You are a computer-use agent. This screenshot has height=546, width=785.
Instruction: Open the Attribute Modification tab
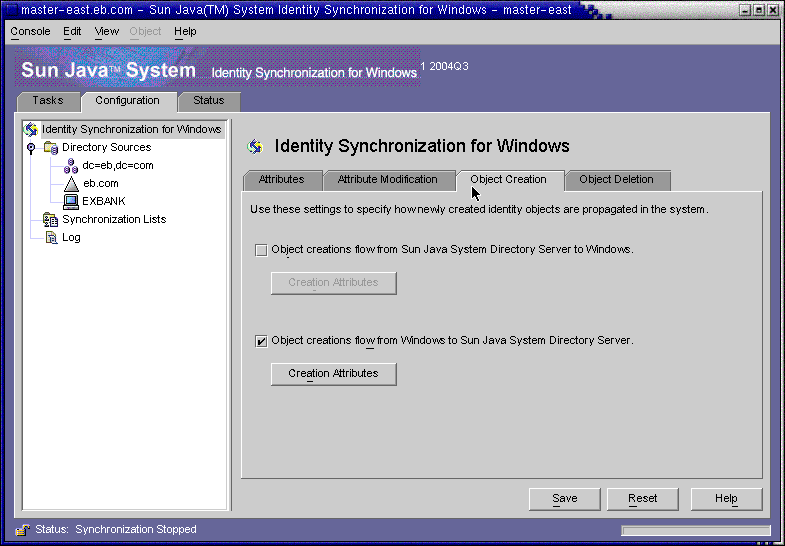pyautogui.click(x=387, y=180)
